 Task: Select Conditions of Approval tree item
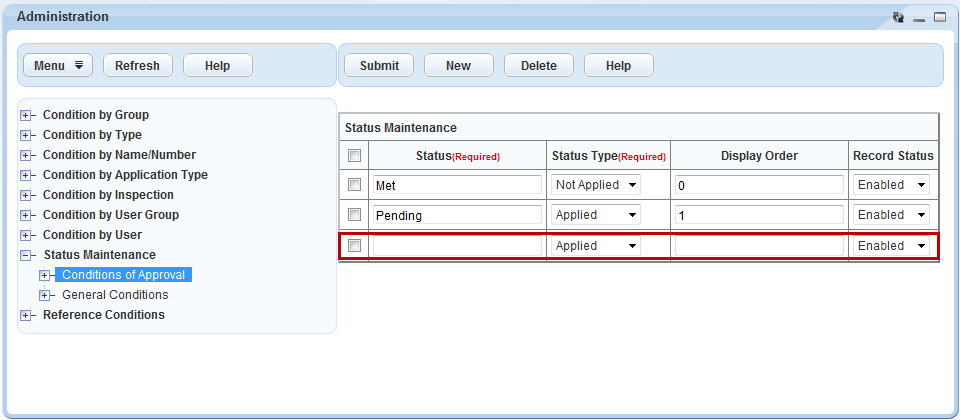pos(123,275)
